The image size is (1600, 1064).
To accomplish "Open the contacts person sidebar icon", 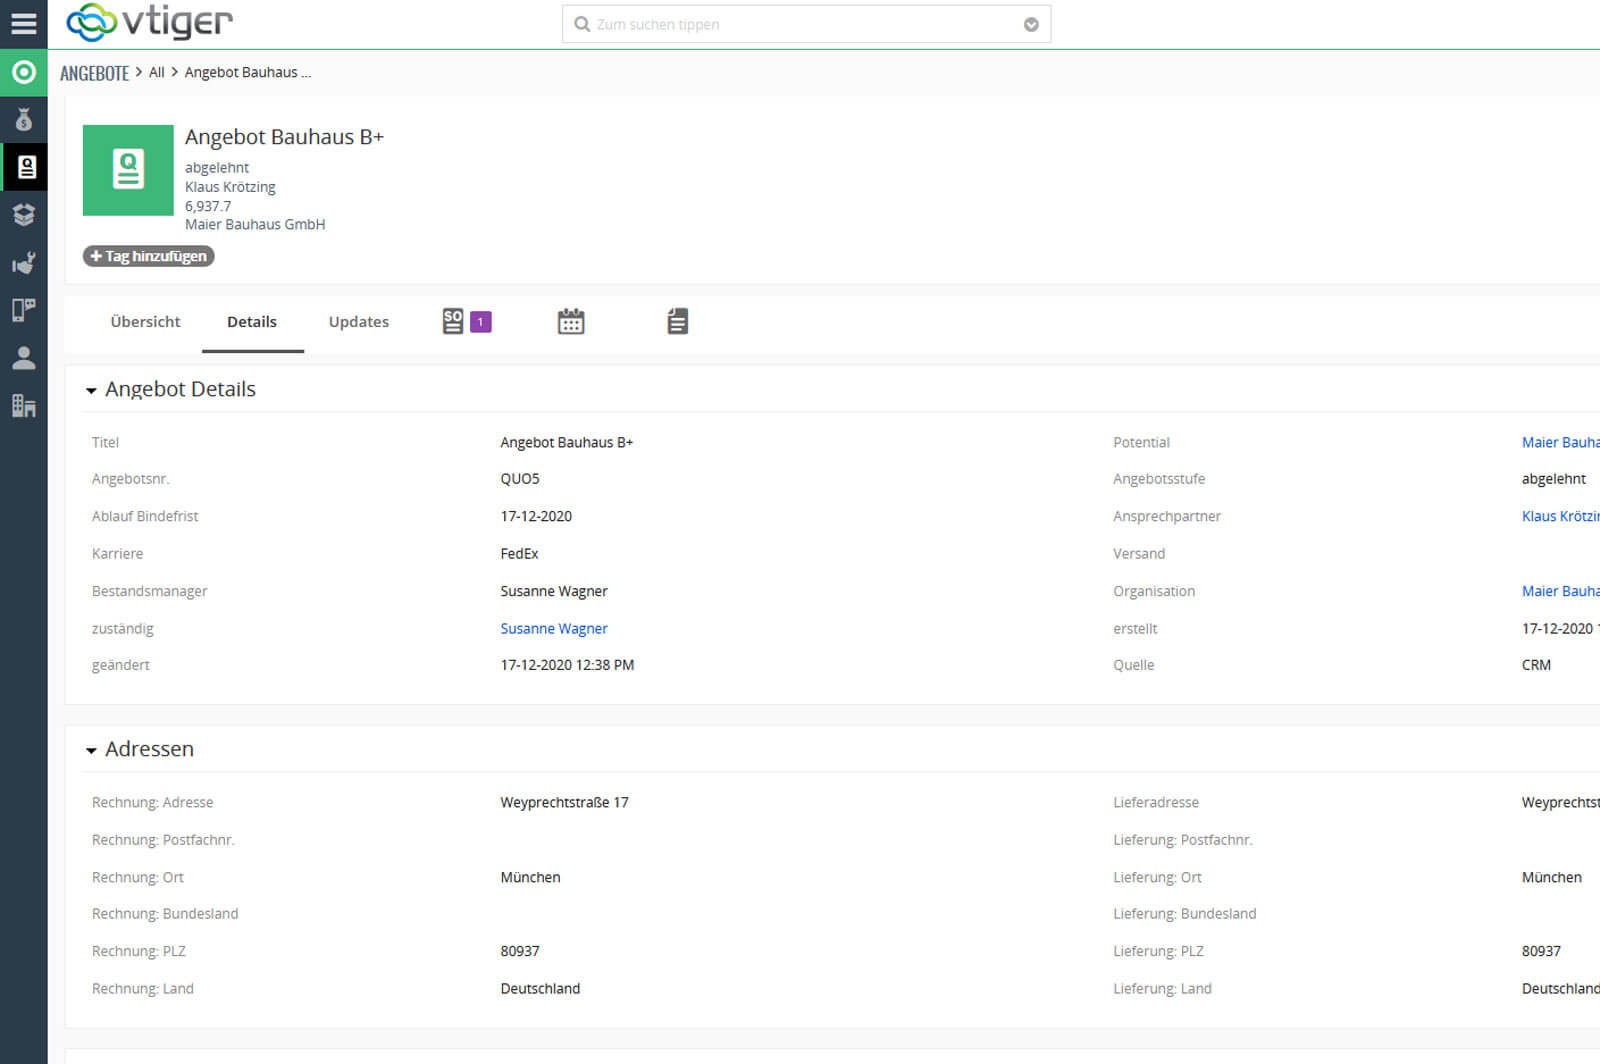I will (23, 358).
